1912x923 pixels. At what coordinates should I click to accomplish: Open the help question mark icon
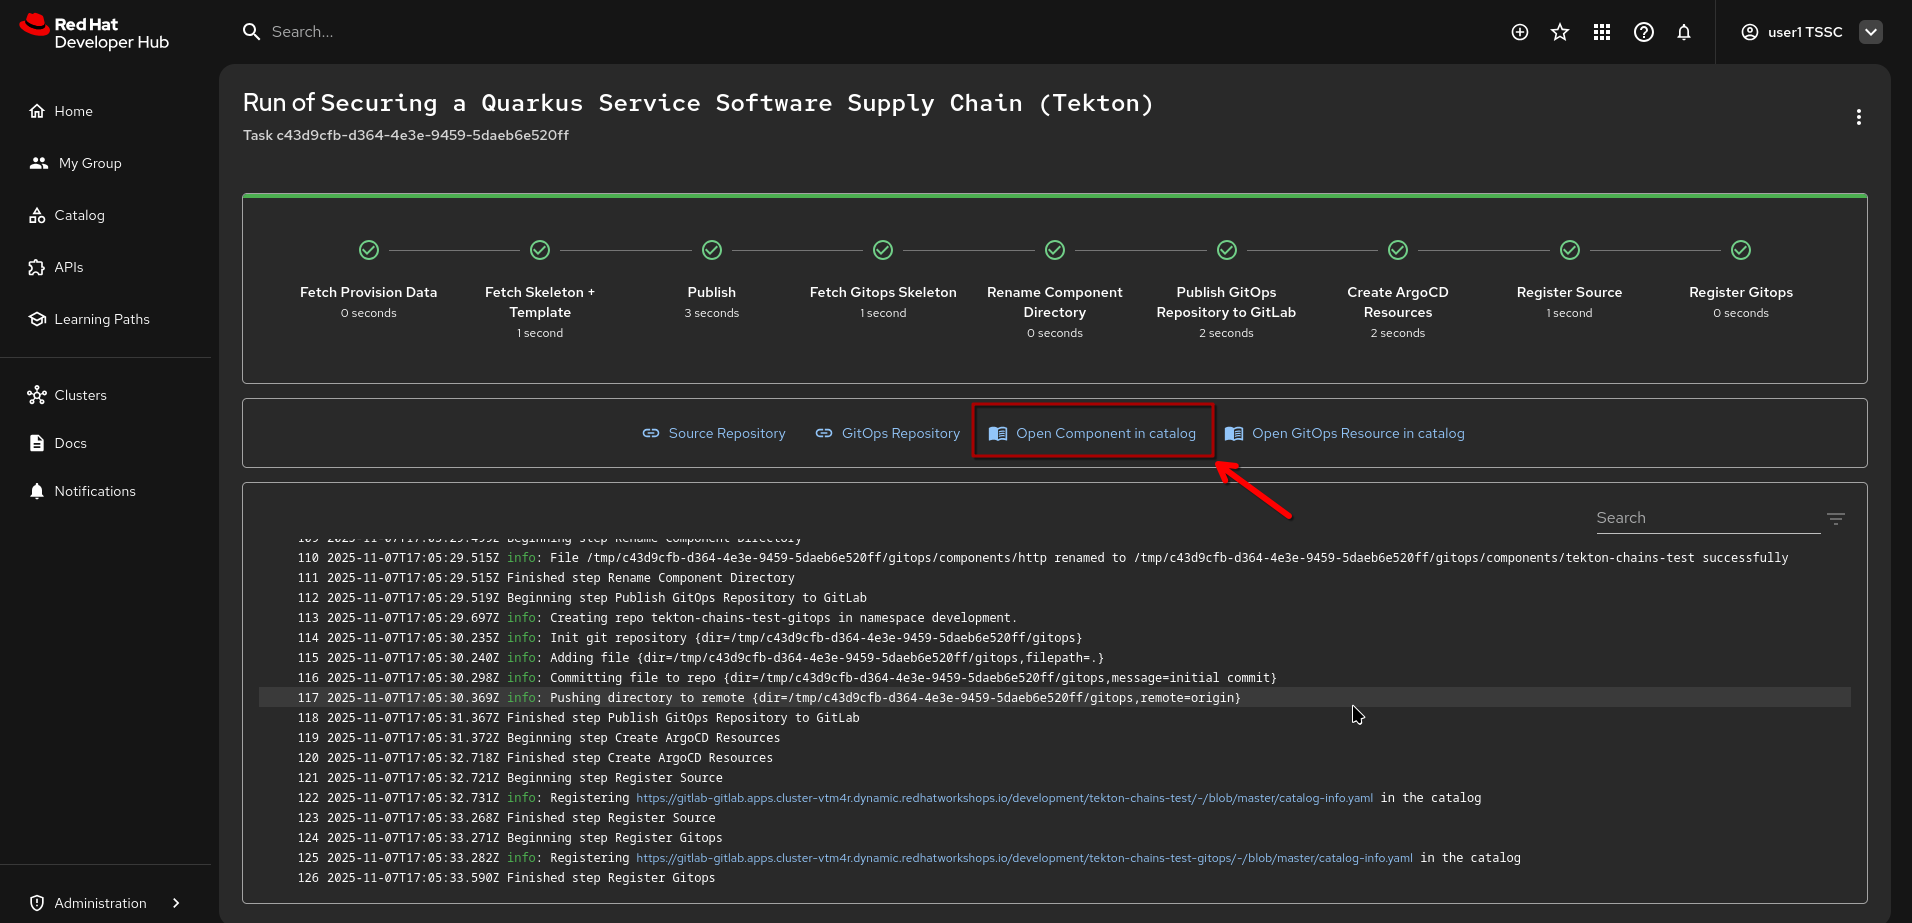coord(1643,32)
